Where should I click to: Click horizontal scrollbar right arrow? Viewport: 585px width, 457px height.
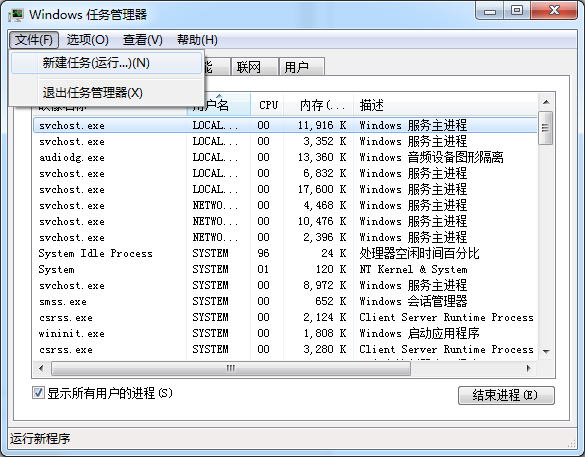[528, 368]
